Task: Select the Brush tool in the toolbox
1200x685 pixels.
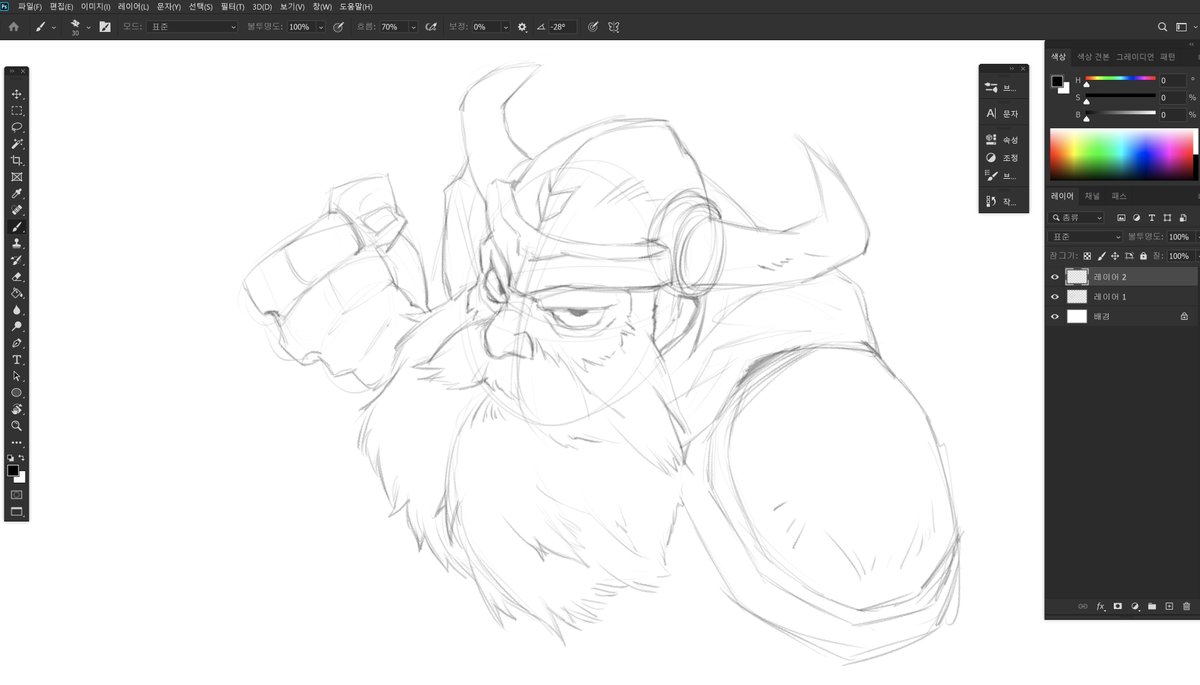Action: [17, 227]
